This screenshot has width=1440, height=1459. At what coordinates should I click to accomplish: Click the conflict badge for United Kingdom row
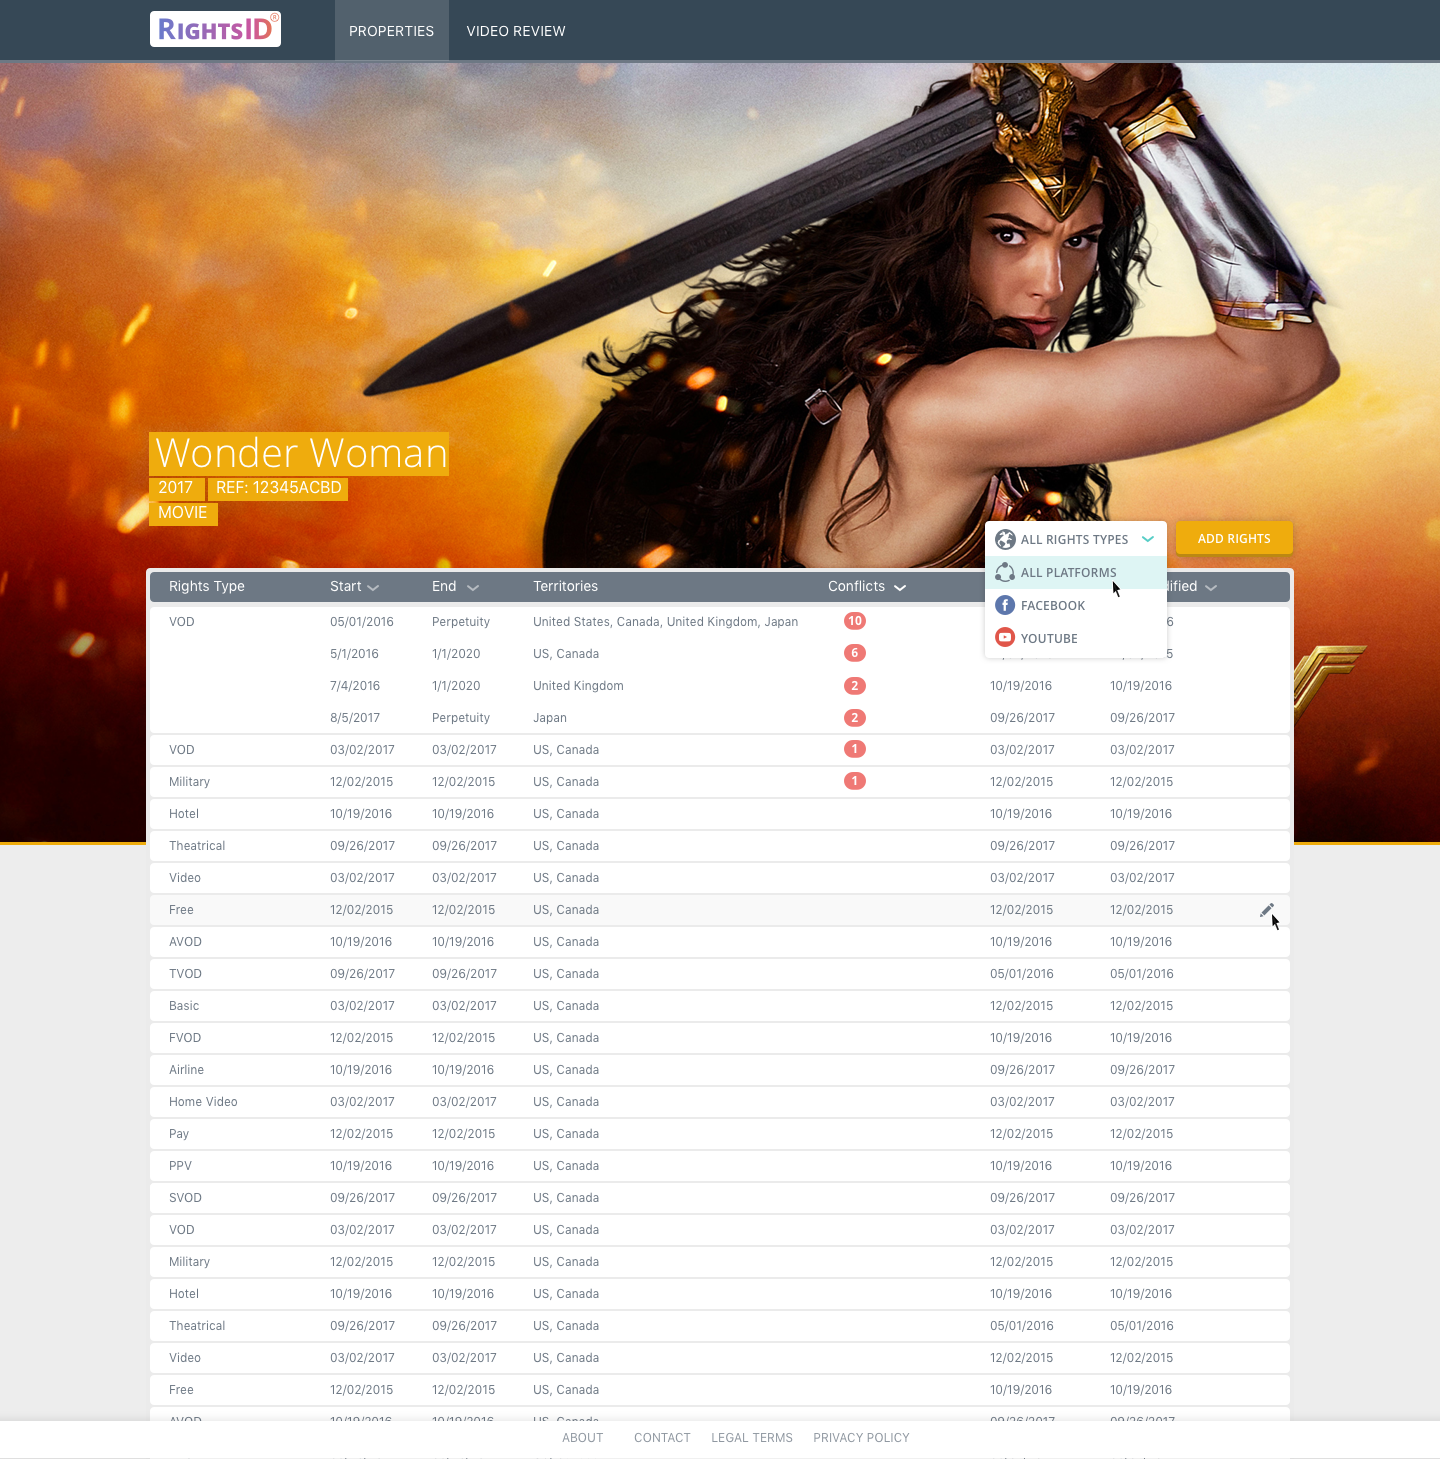(x=855, y=686)
